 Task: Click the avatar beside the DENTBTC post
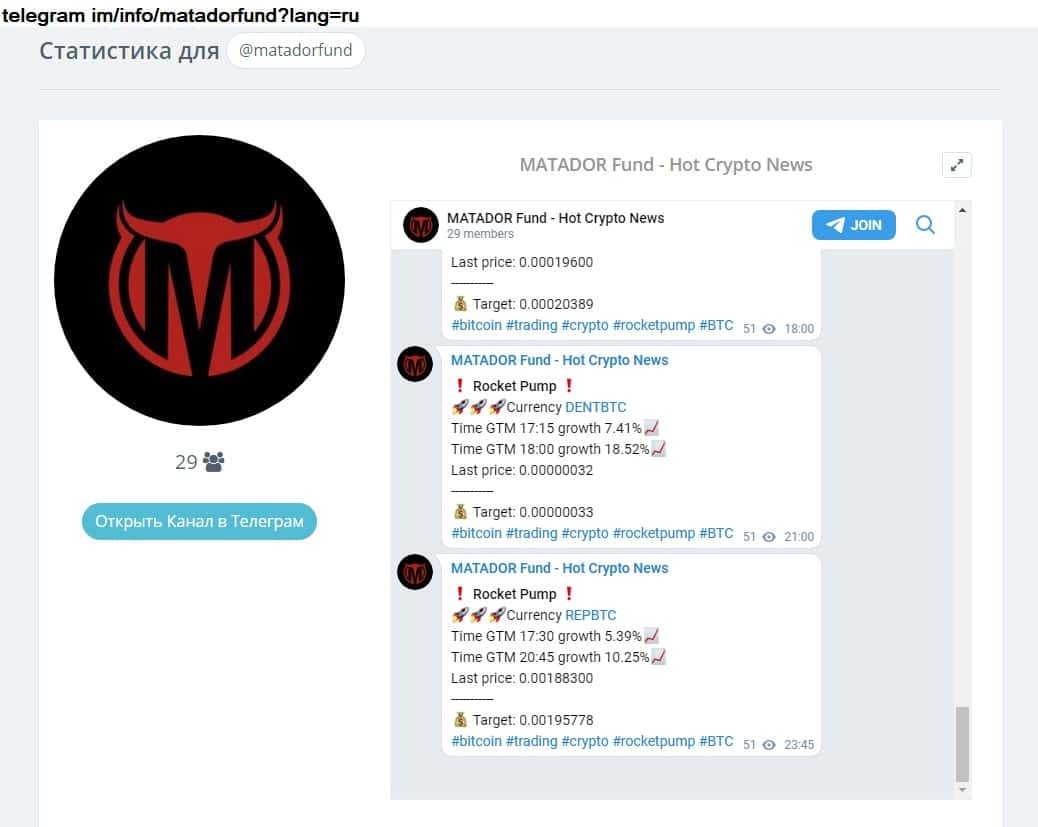click(414, 364)
